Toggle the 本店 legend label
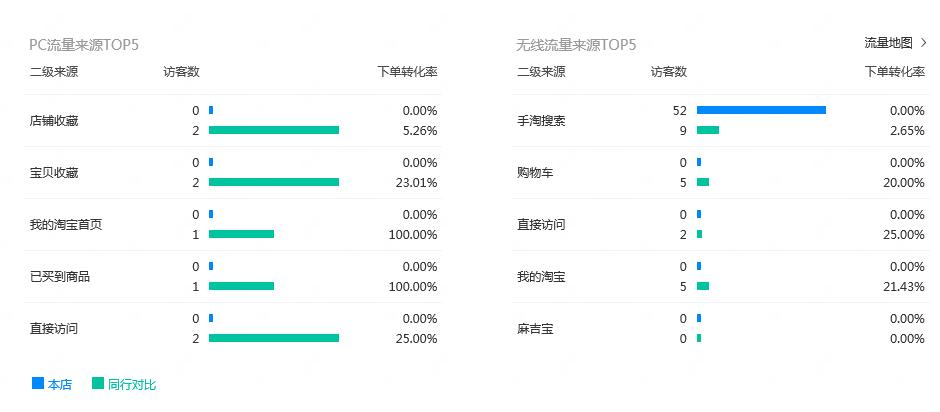940x412 pixels. coord(60,384)
